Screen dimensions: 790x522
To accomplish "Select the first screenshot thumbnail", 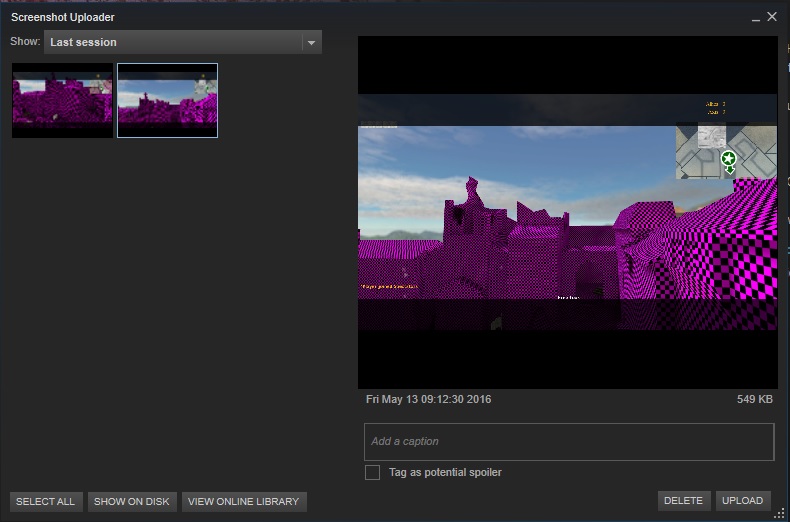I will 62,100.
